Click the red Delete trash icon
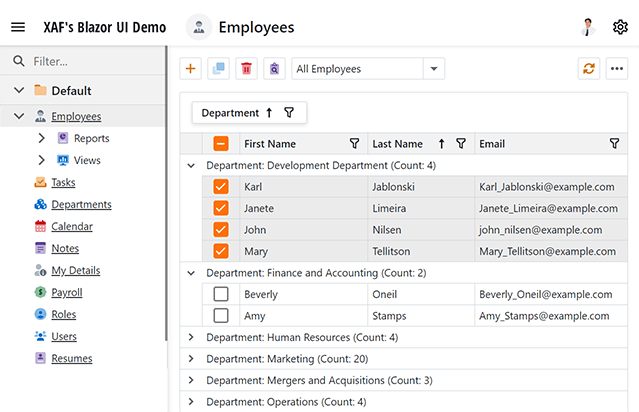 246,69
